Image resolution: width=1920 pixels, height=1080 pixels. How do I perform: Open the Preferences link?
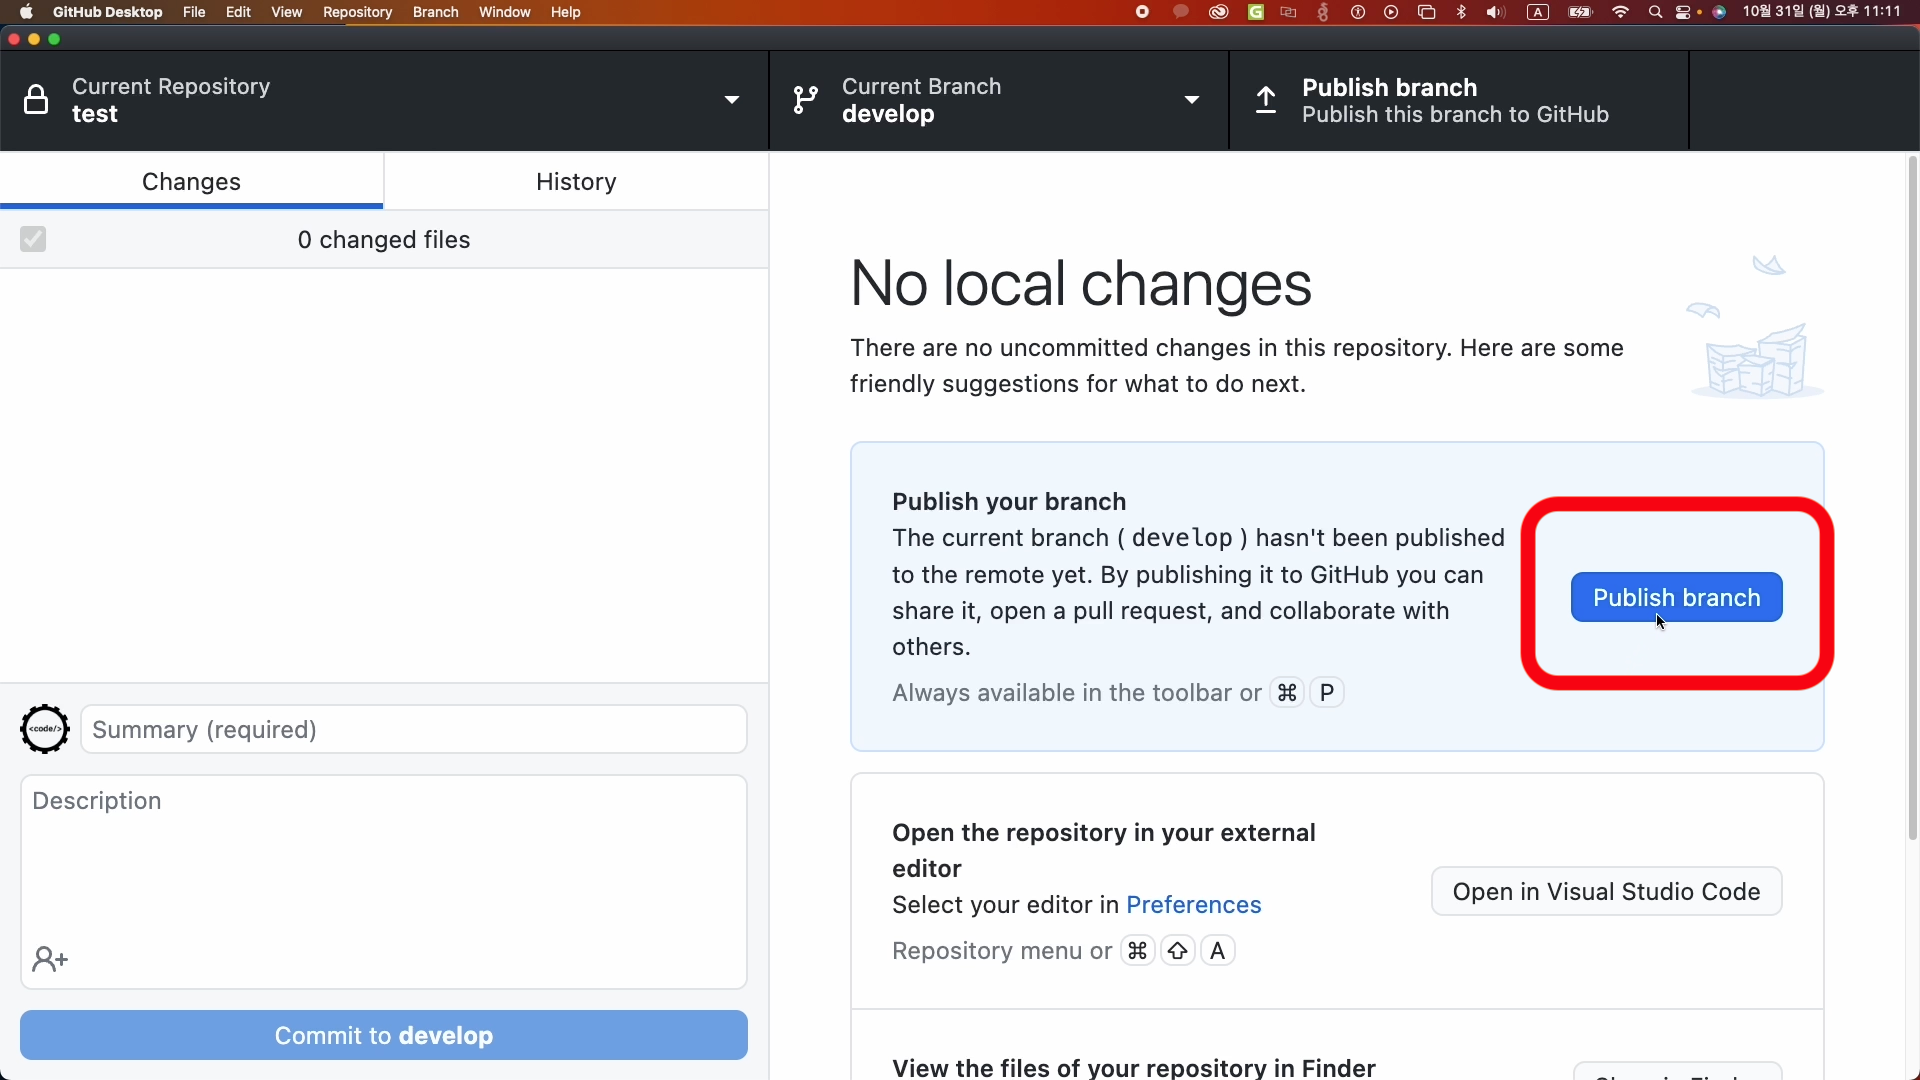[1193, 905]
